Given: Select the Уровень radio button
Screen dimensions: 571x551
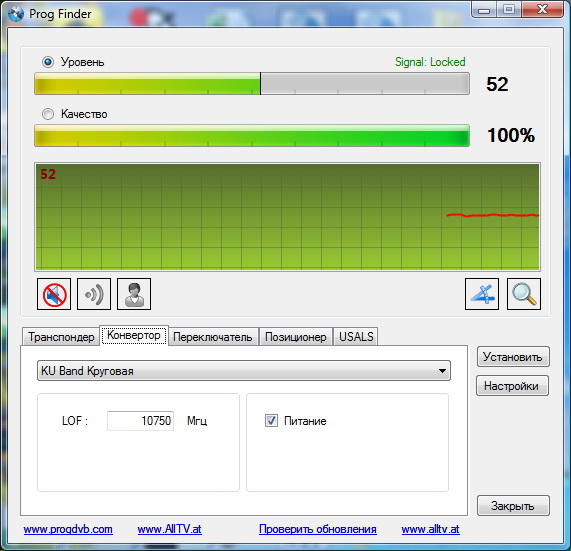Looking at the screenshot, I should tap(48, 62).
